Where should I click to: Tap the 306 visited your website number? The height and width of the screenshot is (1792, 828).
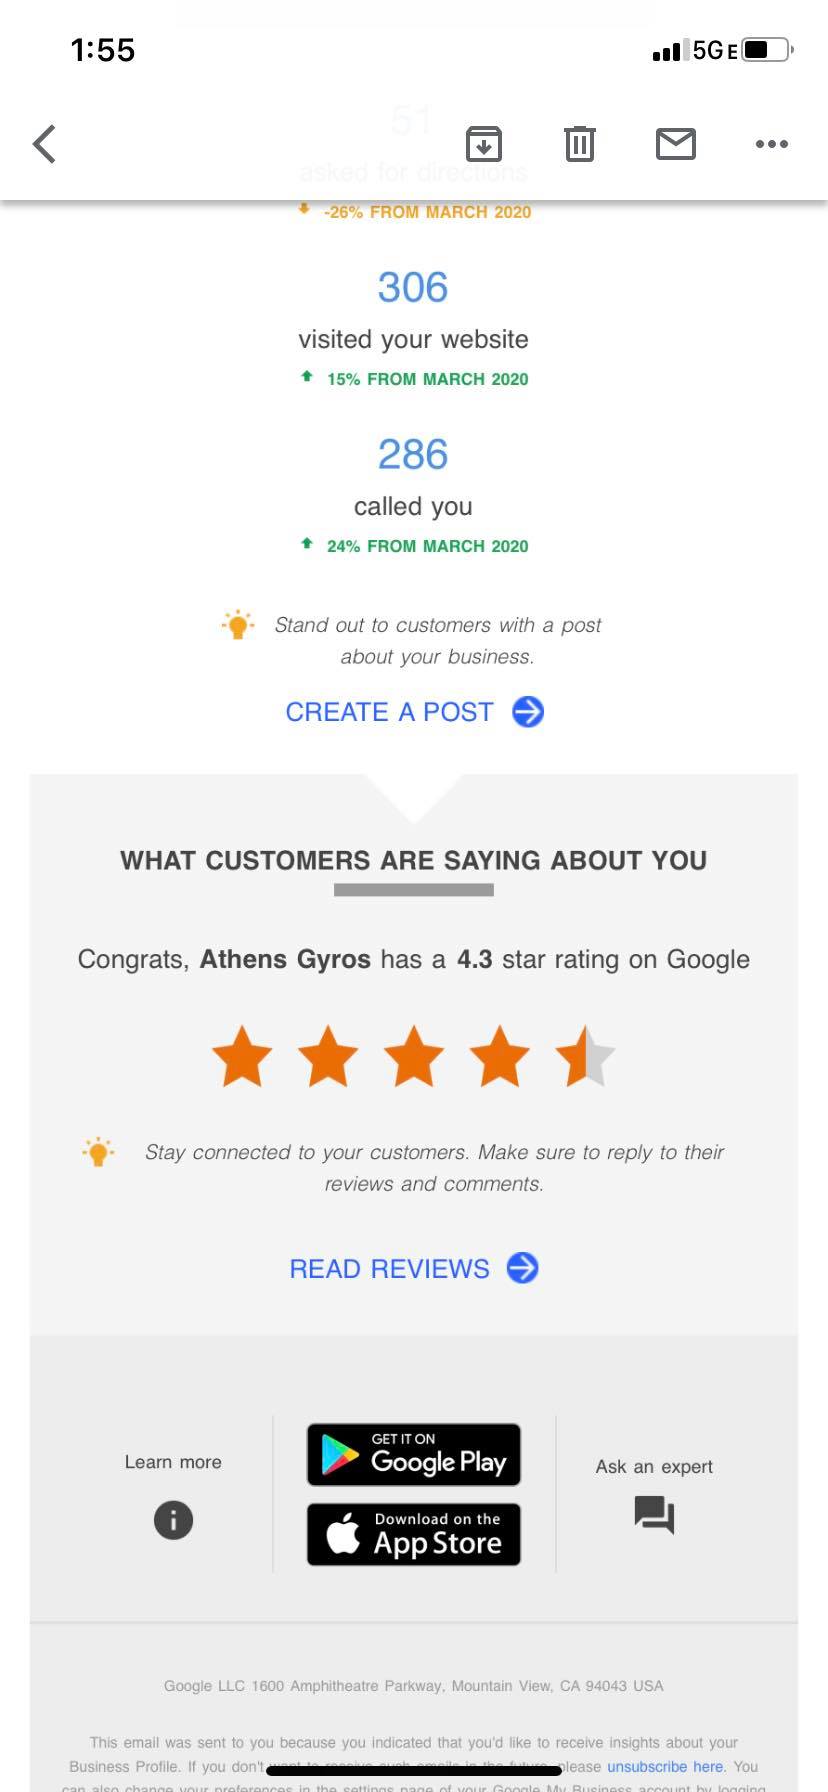click(413, 288)
